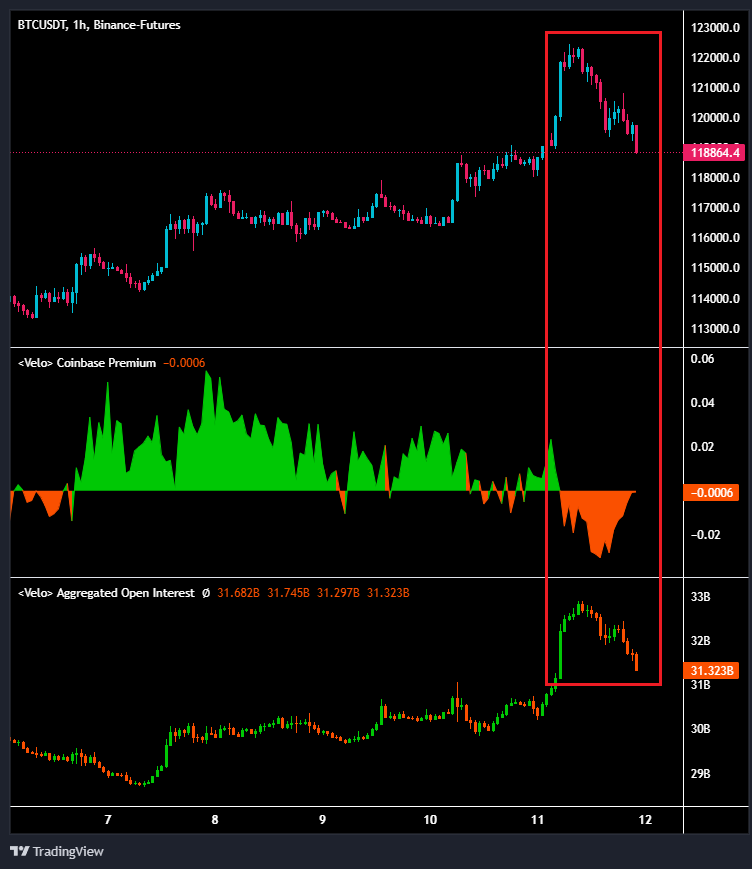Click the 31.682B open value in legend
Viewport: 752px width, 869px height.
[x=238, y=593]
